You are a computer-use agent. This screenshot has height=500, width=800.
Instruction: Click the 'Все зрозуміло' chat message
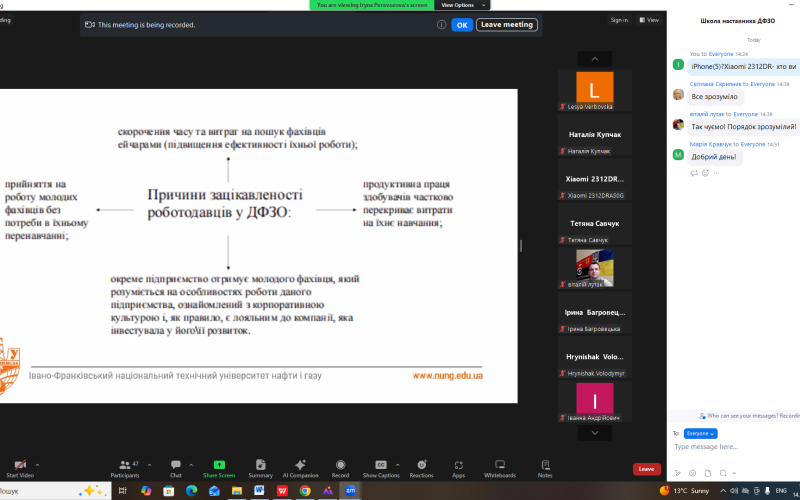pyautogui.click(x=714, y=96)
